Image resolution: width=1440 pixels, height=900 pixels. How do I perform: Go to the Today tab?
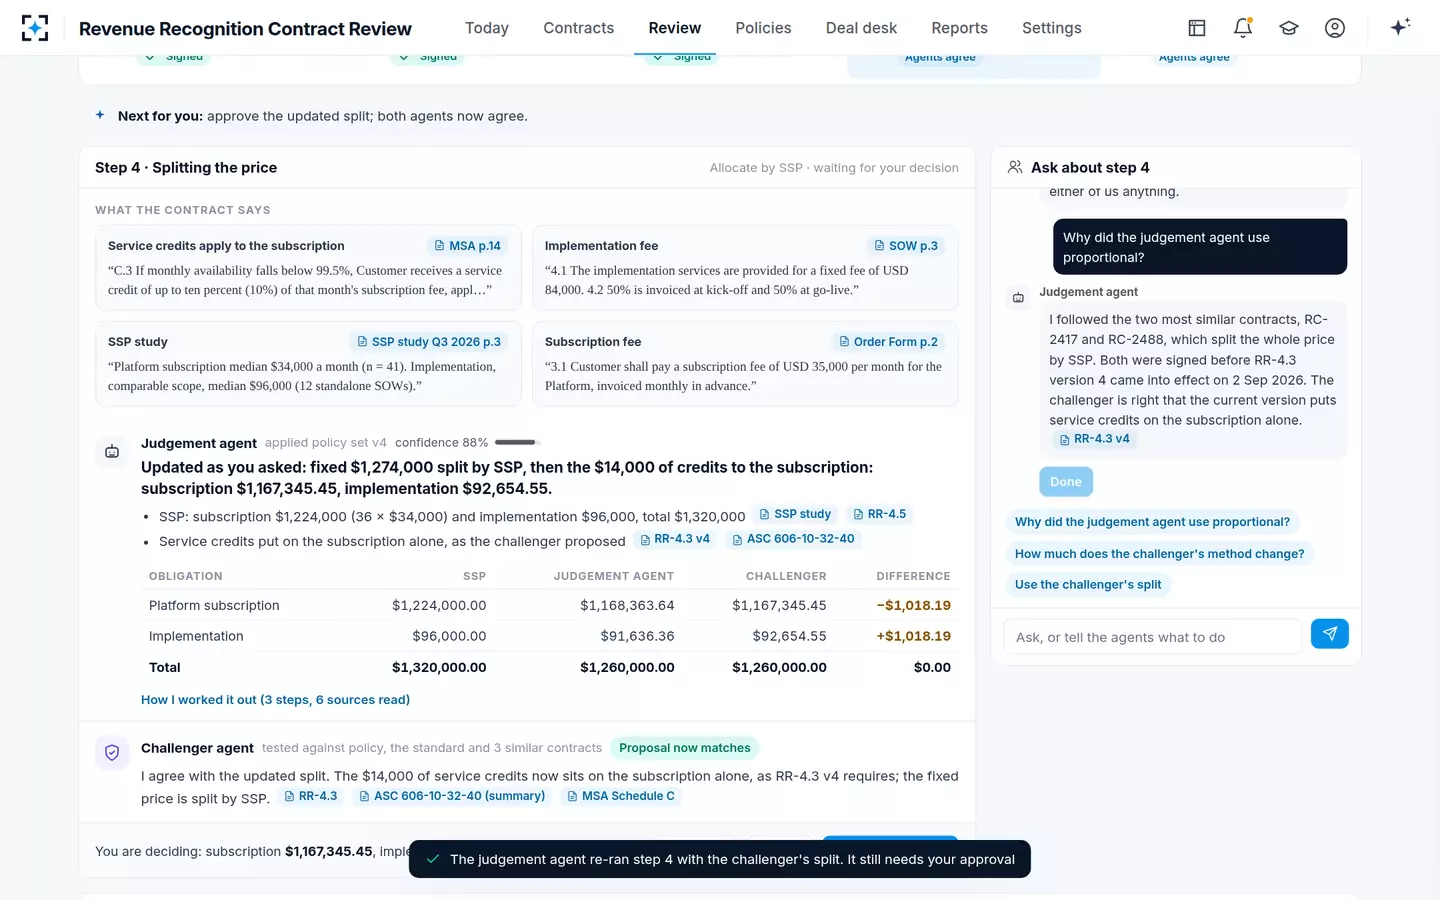(487, 28)
